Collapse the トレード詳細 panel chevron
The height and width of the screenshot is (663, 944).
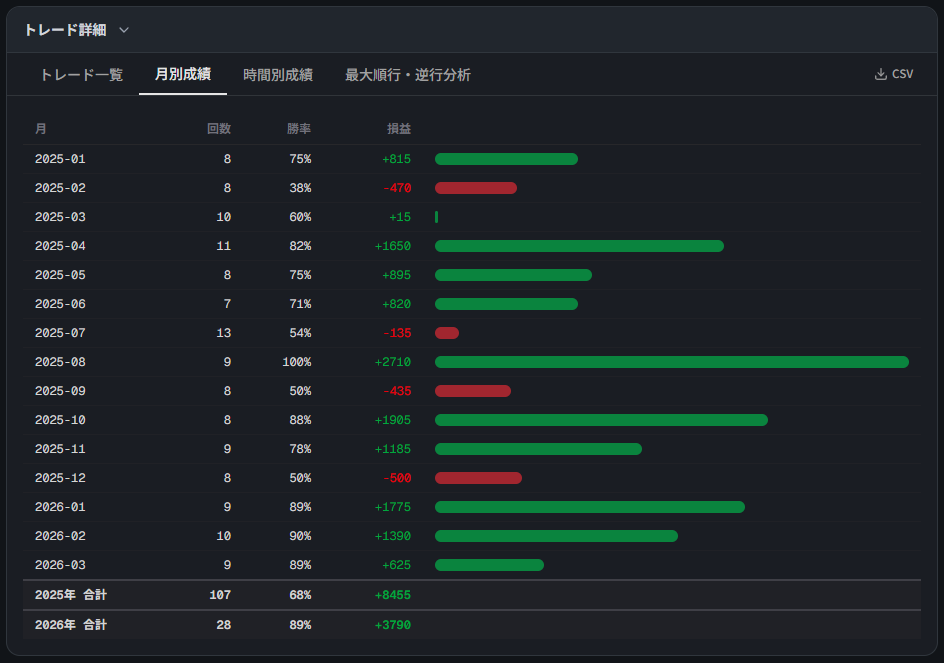(x=124, y=30)
